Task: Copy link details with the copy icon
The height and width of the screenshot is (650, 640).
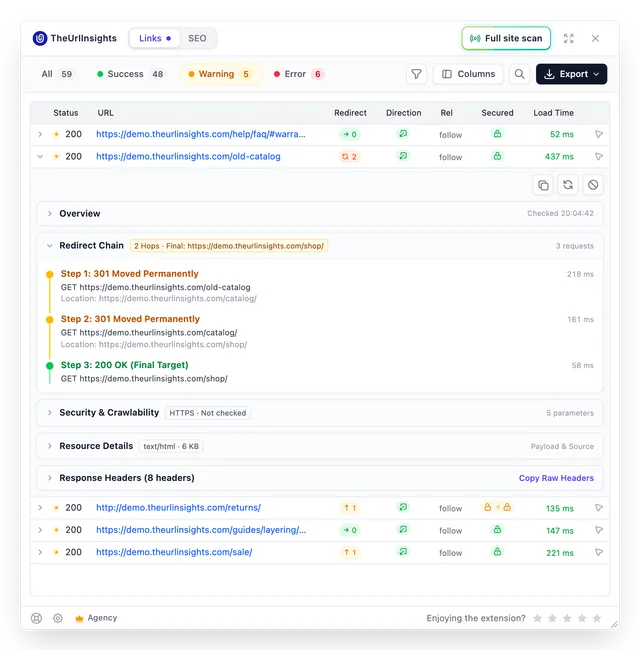Action: point(543,185)
